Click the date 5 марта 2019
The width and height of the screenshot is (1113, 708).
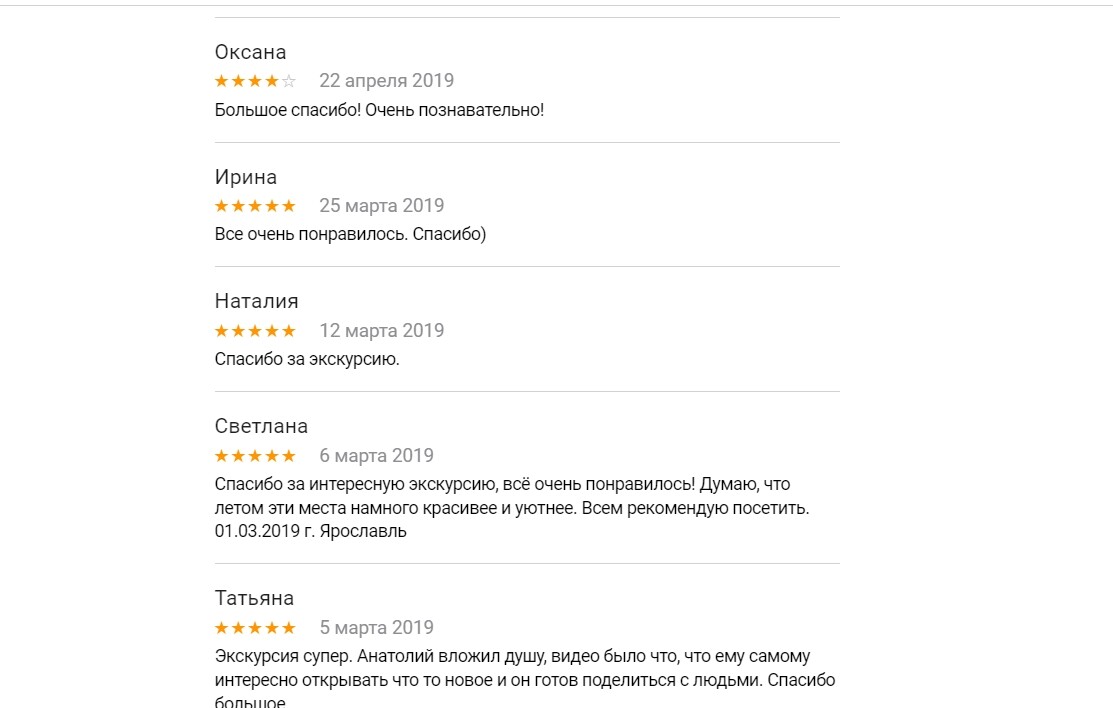376,628
